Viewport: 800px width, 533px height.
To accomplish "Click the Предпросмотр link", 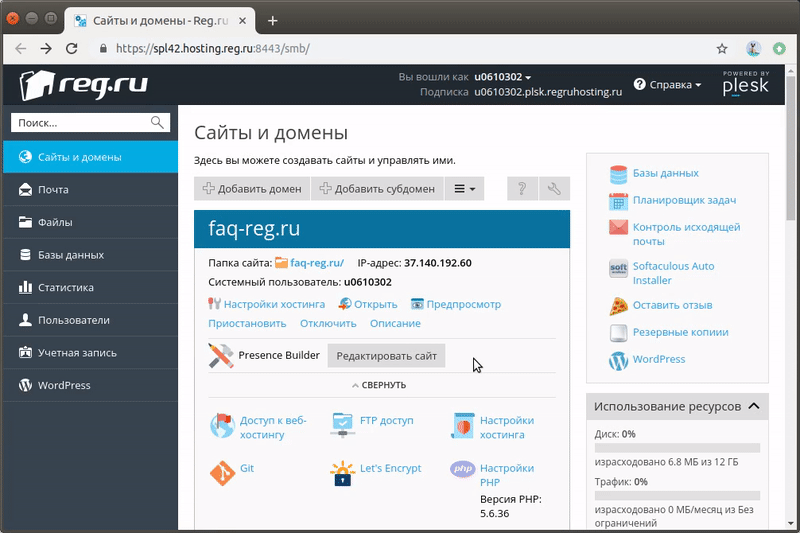I will coord(463,304).
